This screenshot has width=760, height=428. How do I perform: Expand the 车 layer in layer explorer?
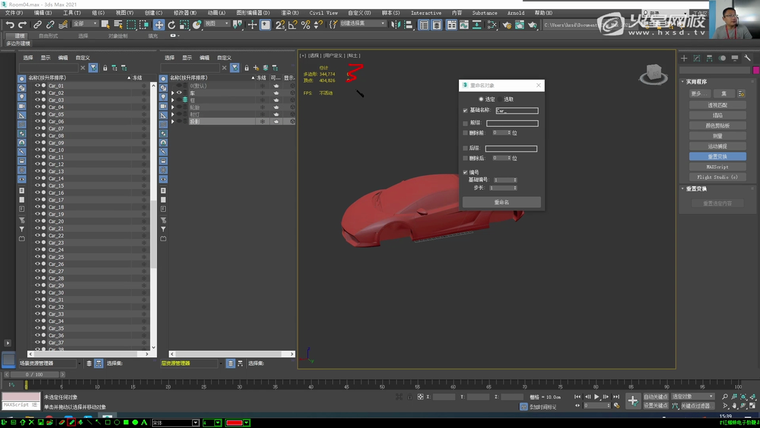tap(172, 93)
